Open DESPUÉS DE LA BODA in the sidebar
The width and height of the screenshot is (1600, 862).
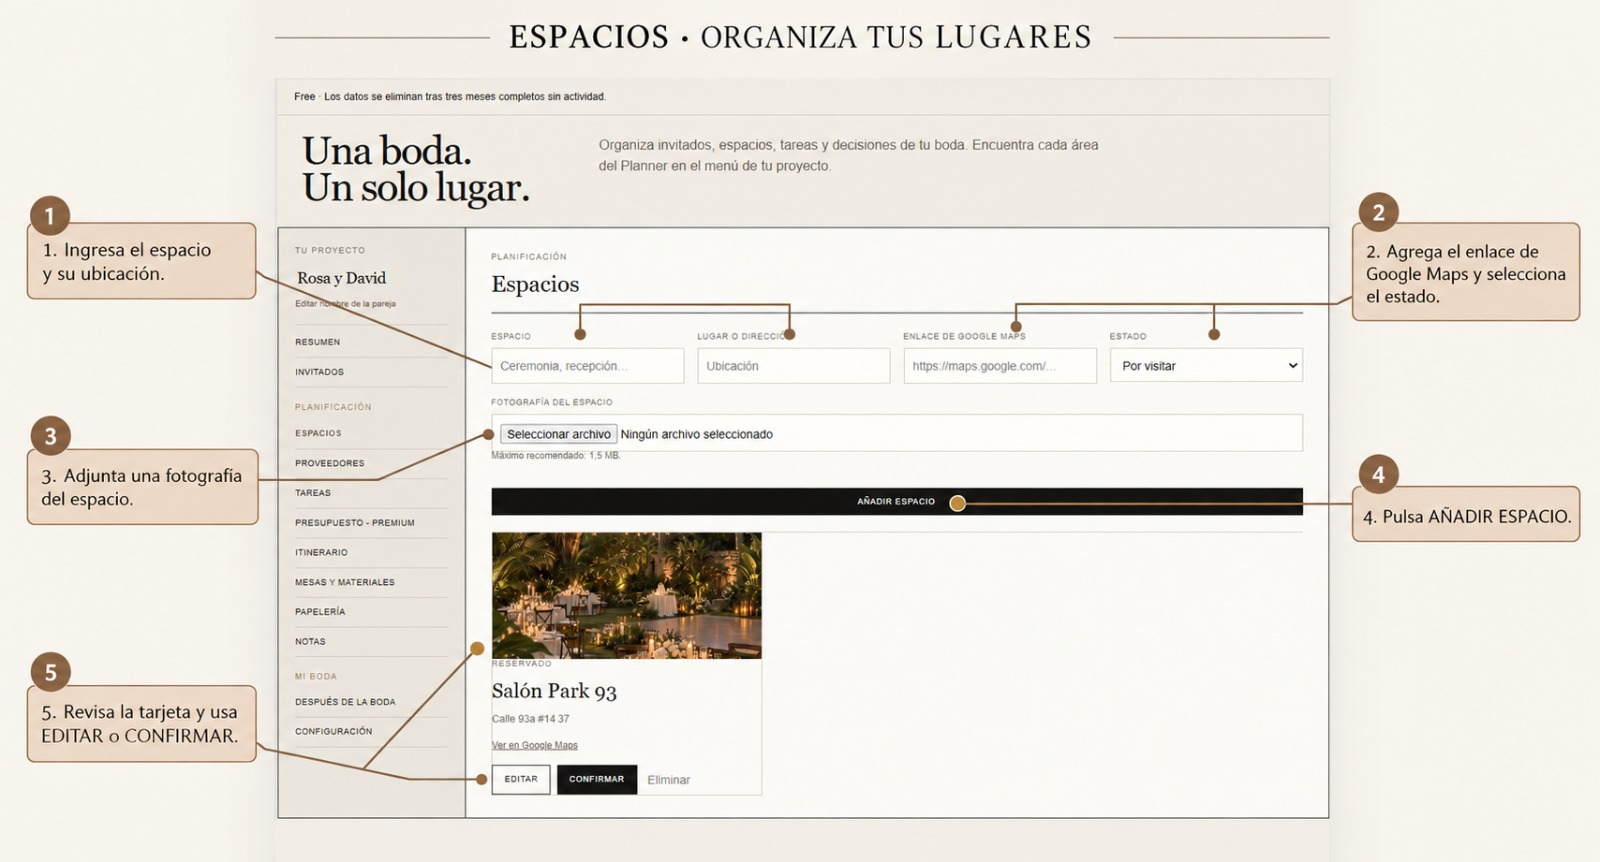point(345,702)
